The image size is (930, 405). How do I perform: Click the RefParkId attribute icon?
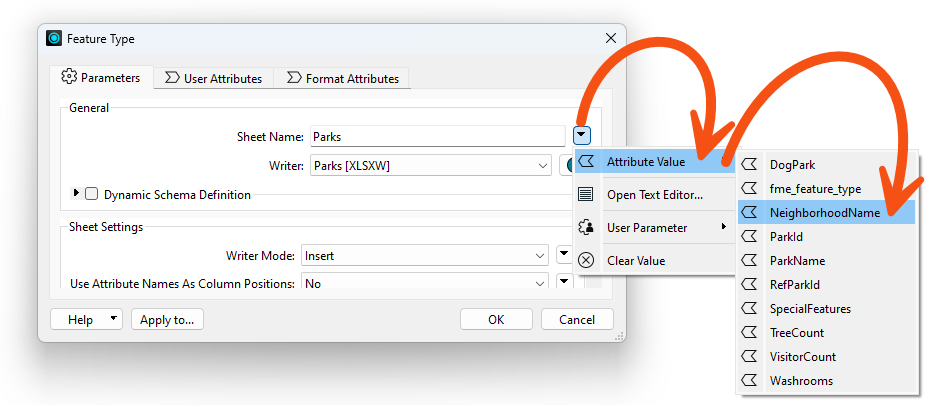point(750,285)
